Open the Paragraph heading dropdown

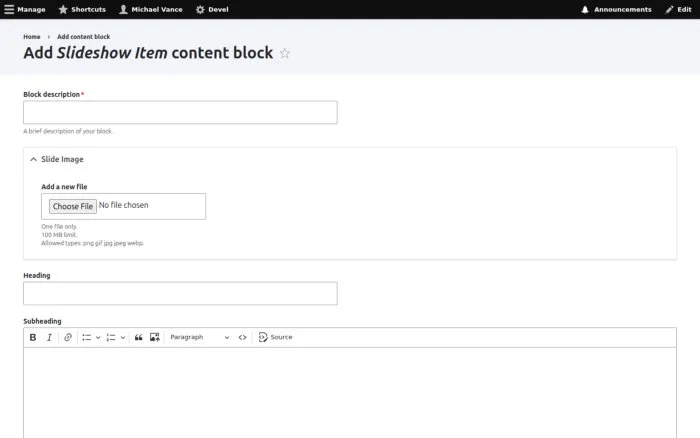(x=200, y=338)
